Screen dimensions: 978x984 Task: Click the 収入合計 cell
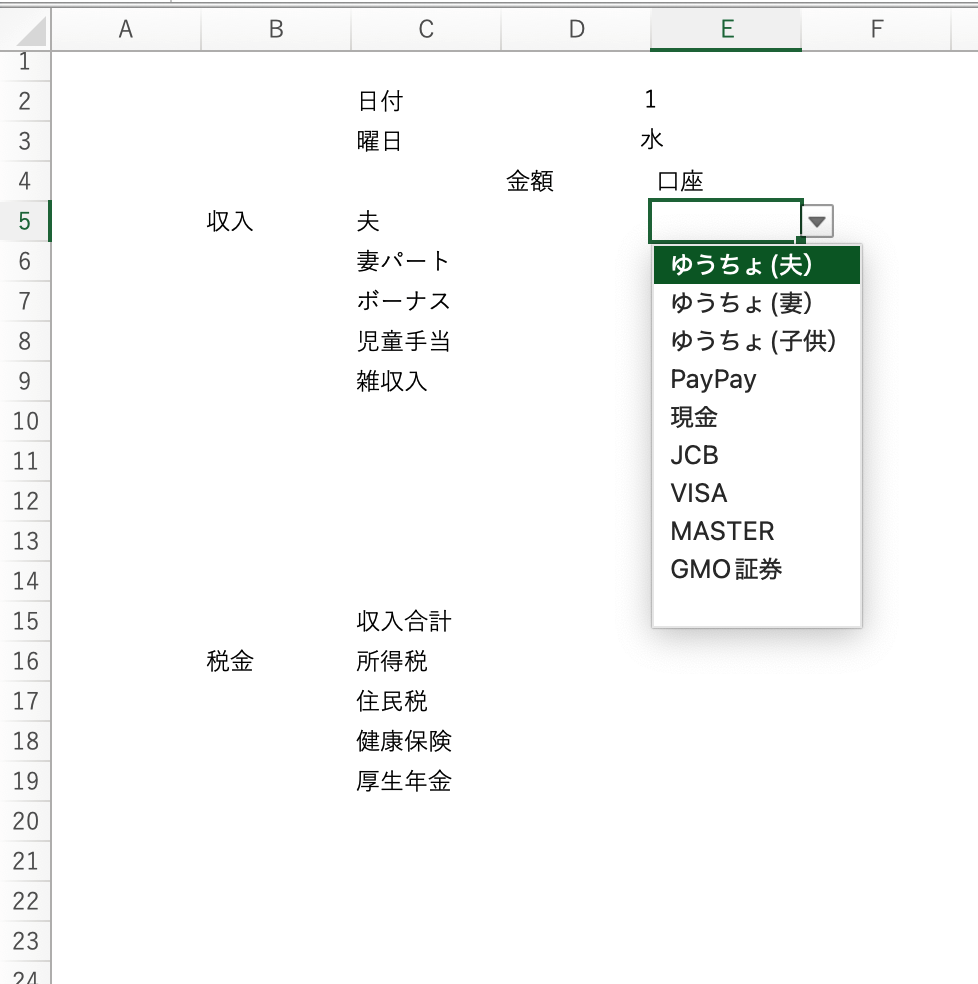pos(404,621)
